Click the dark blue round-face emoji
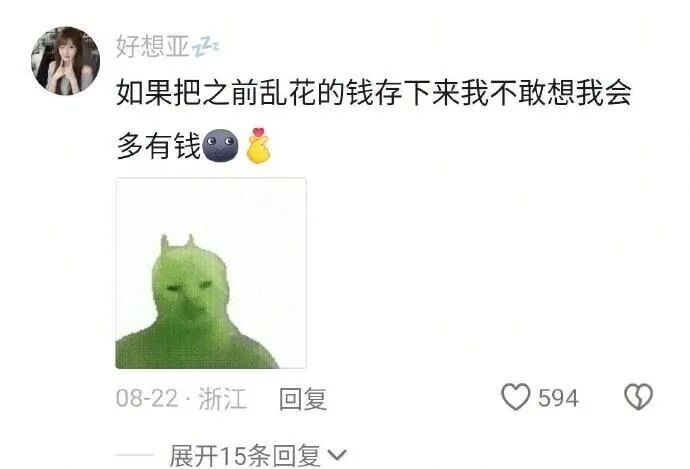This screenshot has height=469, width=690. tap(220, 146)
